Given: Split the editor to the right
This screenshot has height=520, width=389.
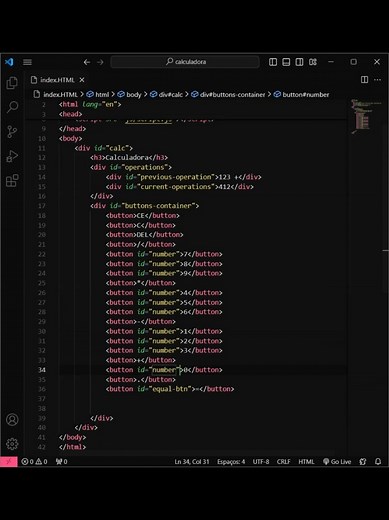Looking at the screenshot, I should pyautogui.click(x=364, y=80).
